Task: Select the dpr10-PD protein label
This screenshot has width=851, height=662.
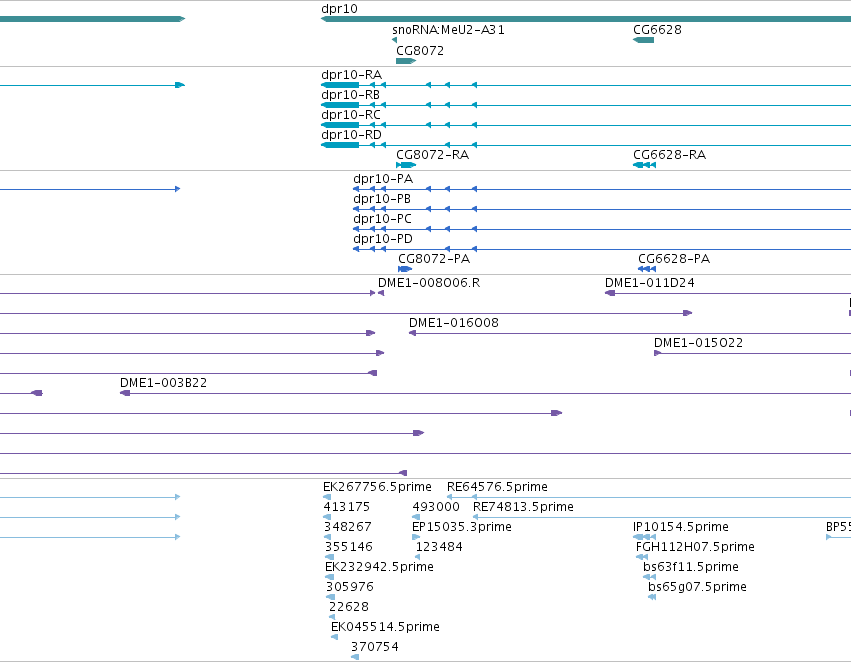Action: point(383,239)
